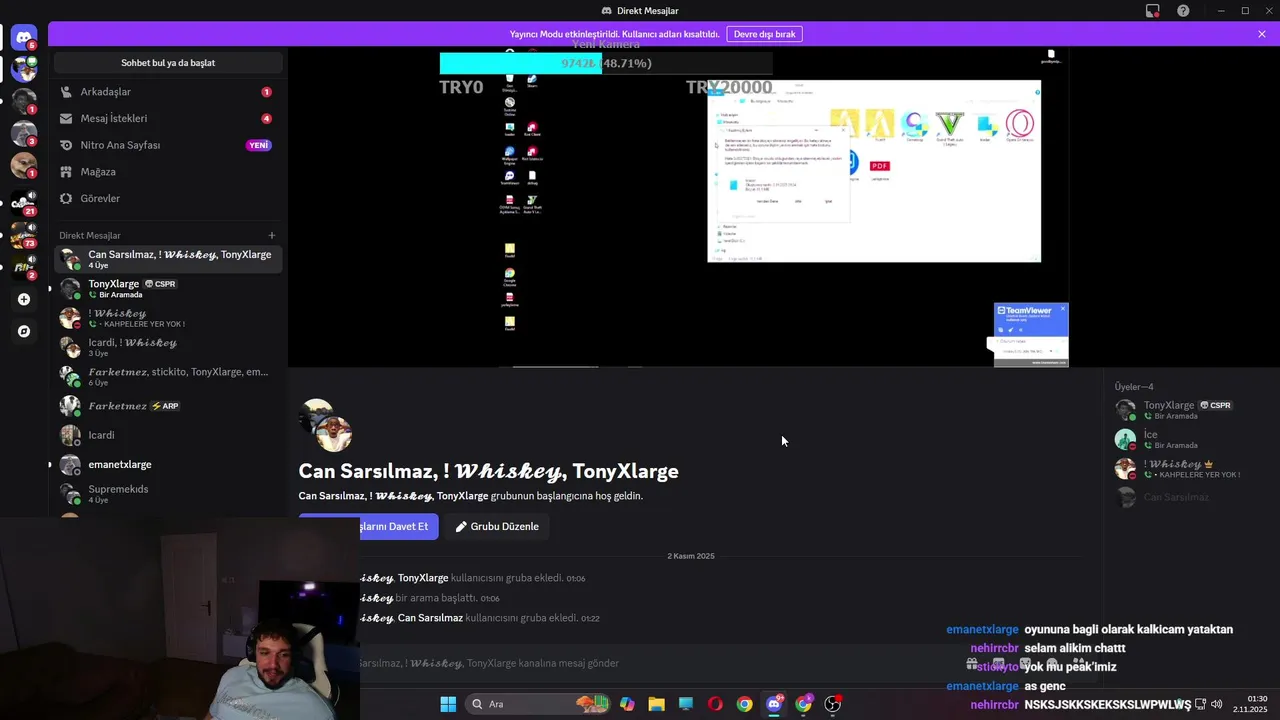1280x720 pixels.
Task: Open the Opera browser taskbar icon
Action: pyautogui.click(x=715, y=704)
